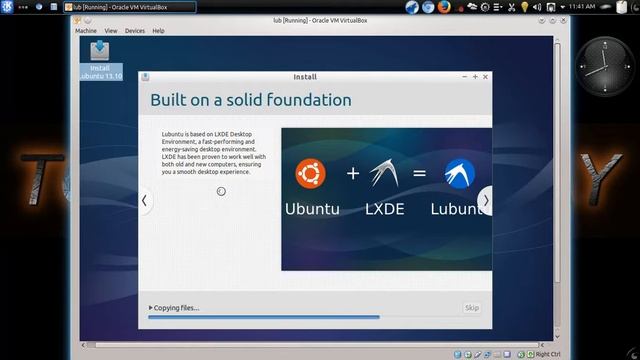Click the mouse integration status icon
This screenshot has height=360, width=640.
click(x=521, y=354)
